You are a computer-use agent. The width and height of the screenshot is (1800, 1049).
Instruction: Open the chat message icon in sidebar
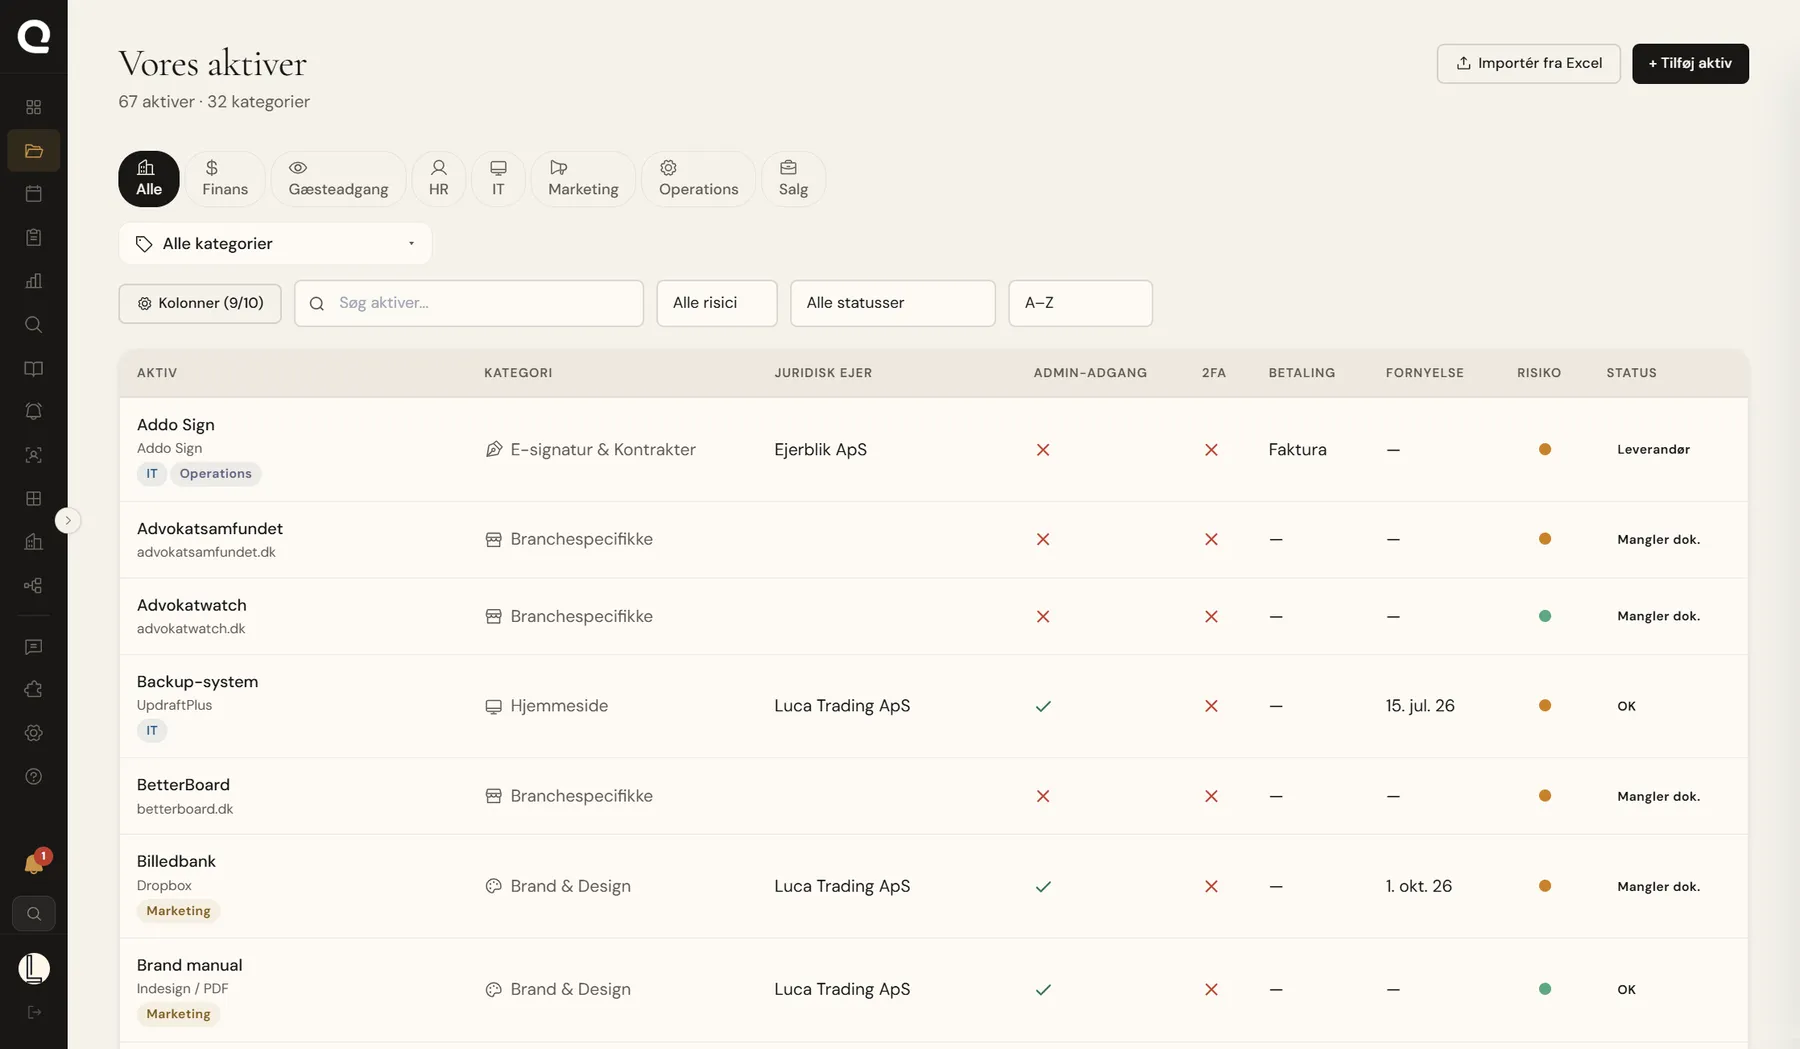coord(33,647)
